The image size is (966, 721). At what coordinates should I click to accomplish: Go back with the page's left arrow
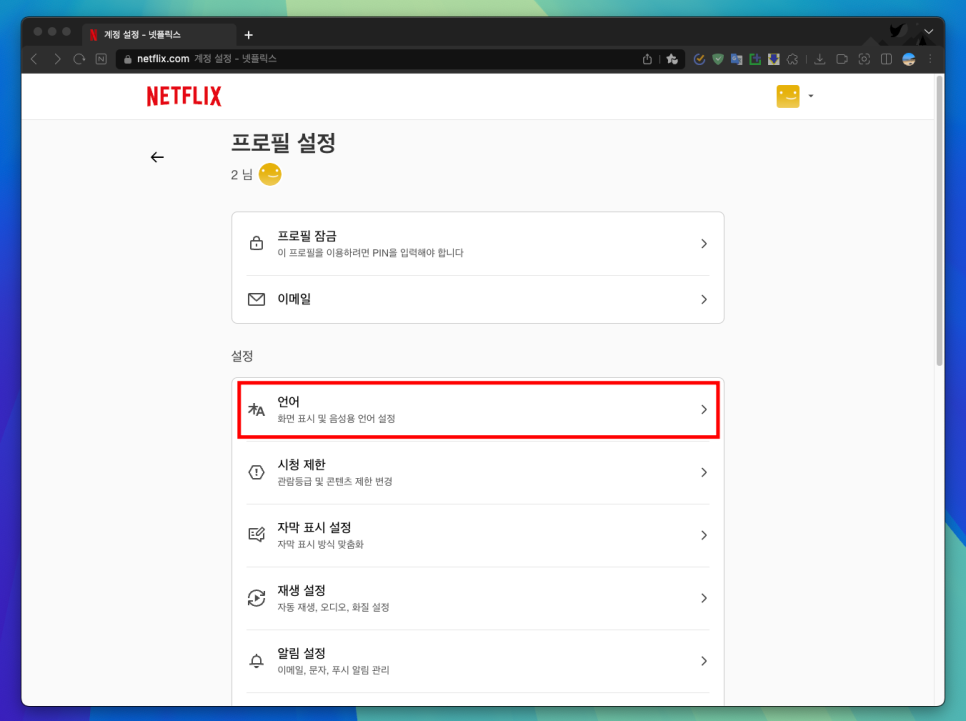tap(157, 157)
